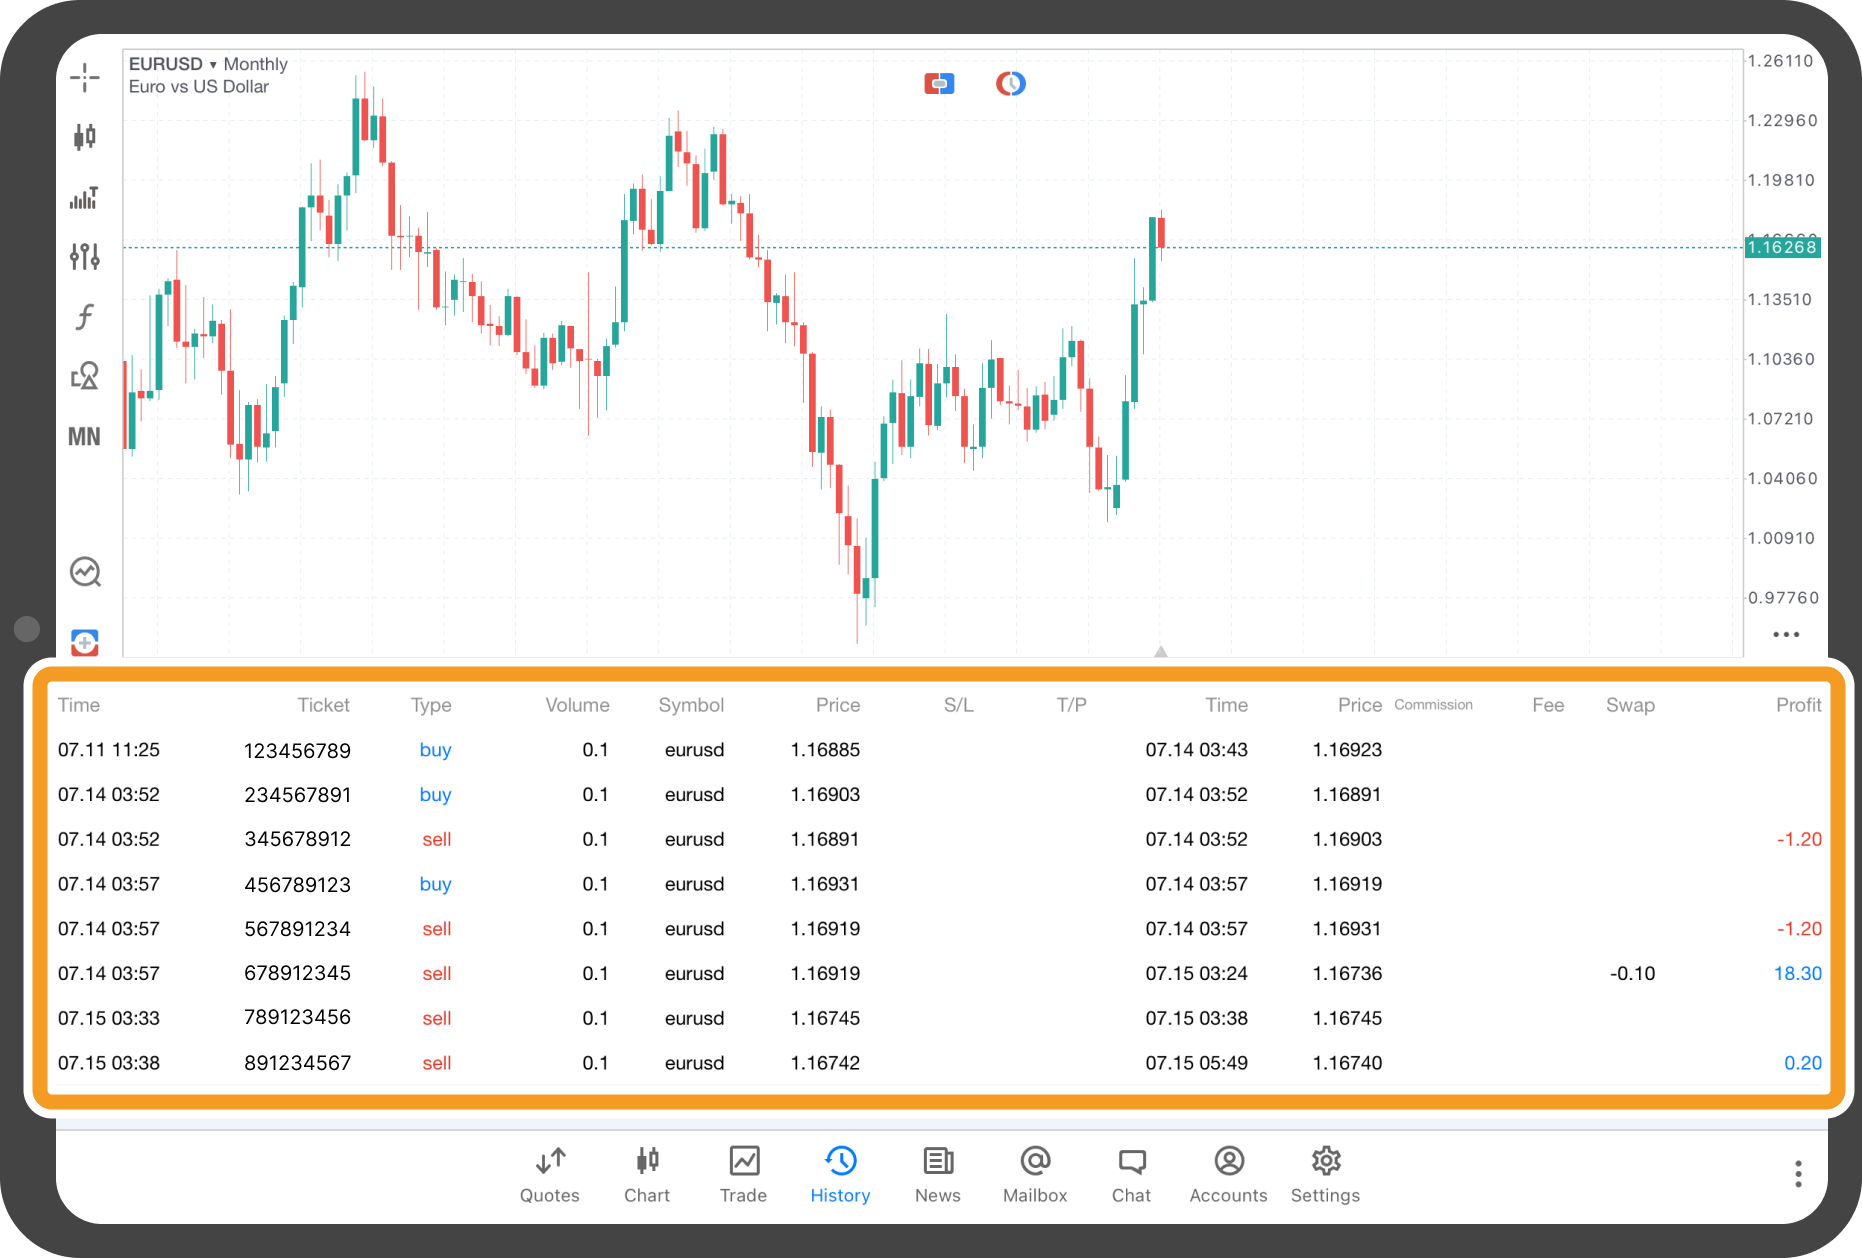
Task: Expand history panel with gray triangle
Action: (x=1161, y=651)
